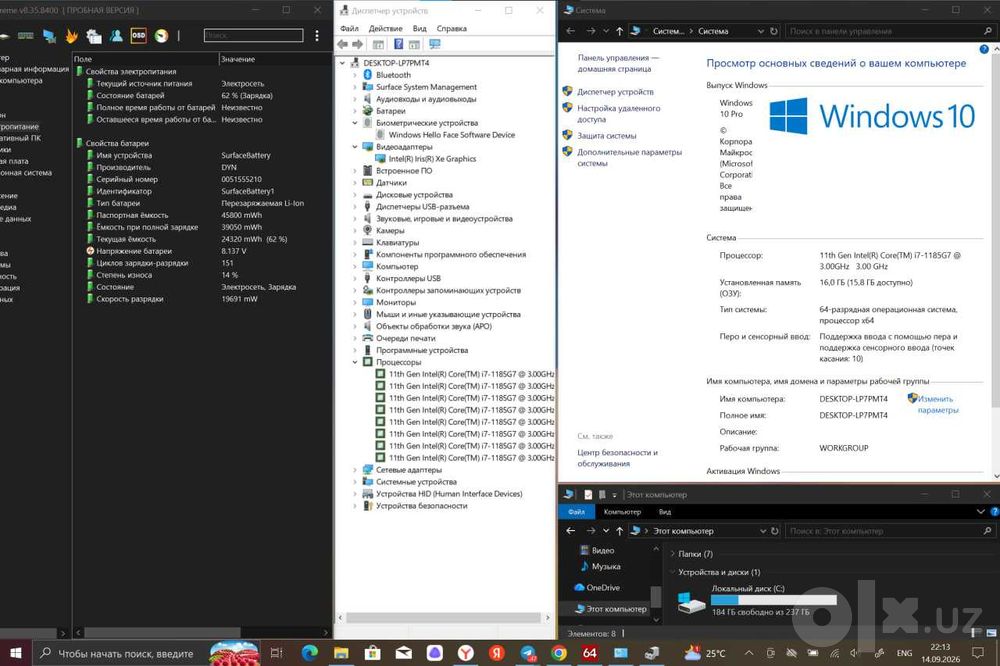
Task: Open the Вид menu in Device Manager
Action: (x=420, y=29)
